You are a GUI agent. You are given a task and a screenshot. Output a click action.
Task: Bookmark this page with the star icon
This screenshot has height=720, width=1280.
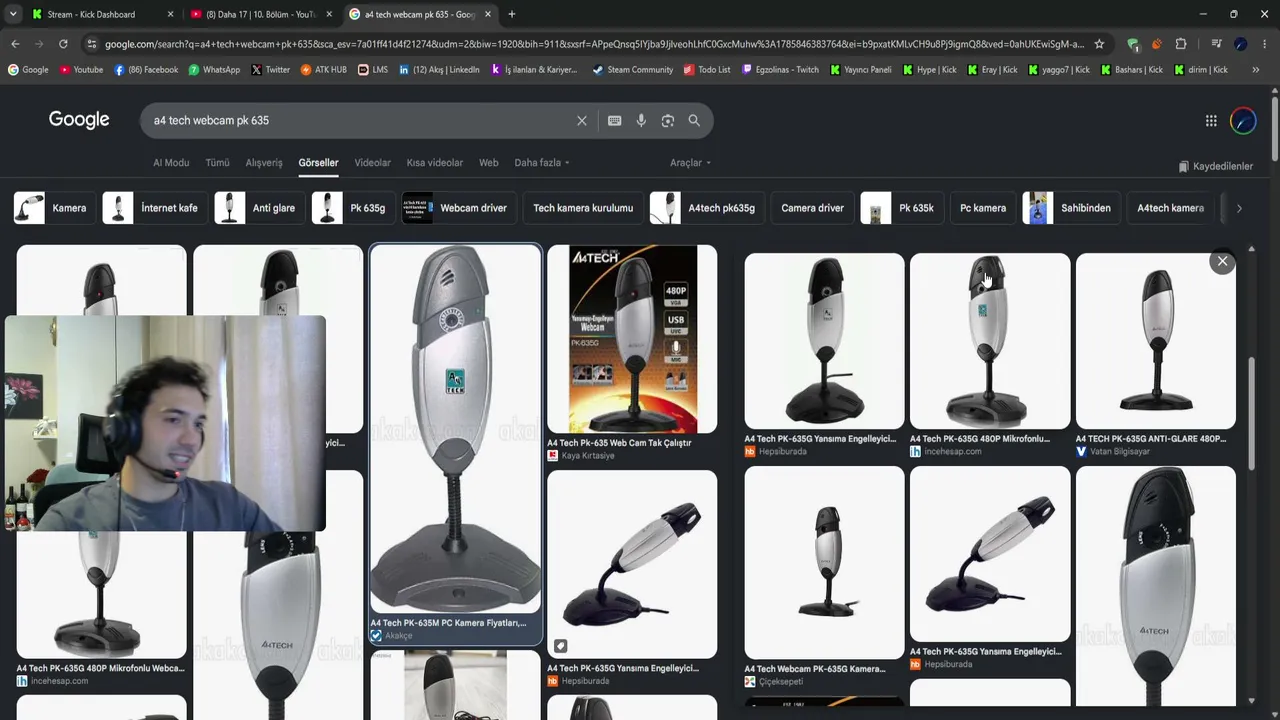(1099, 44)
